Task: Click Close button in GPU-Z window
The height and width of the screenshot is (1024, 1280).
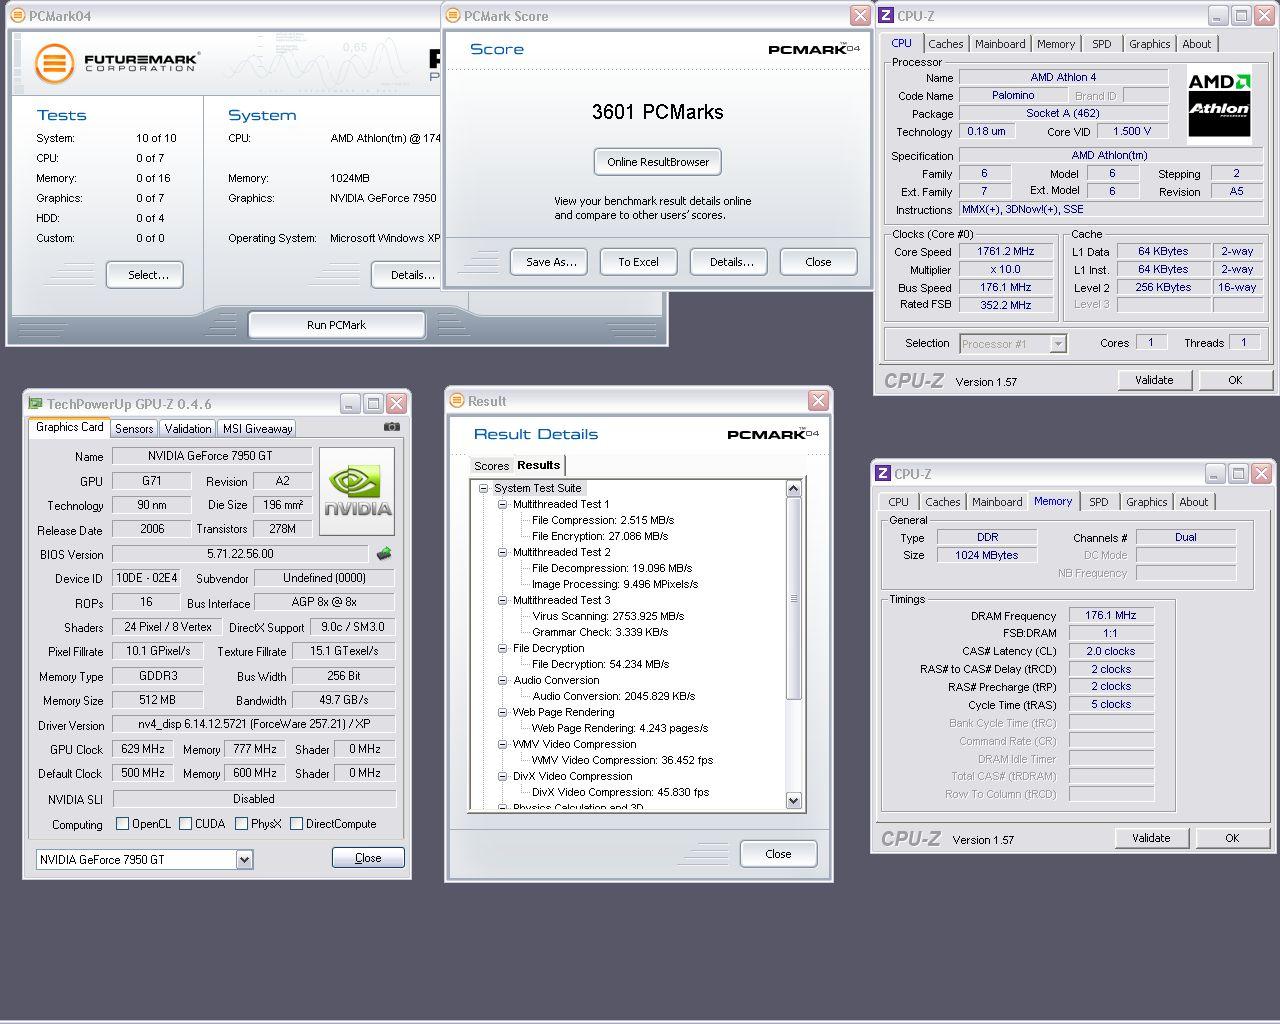Action: 368,858
